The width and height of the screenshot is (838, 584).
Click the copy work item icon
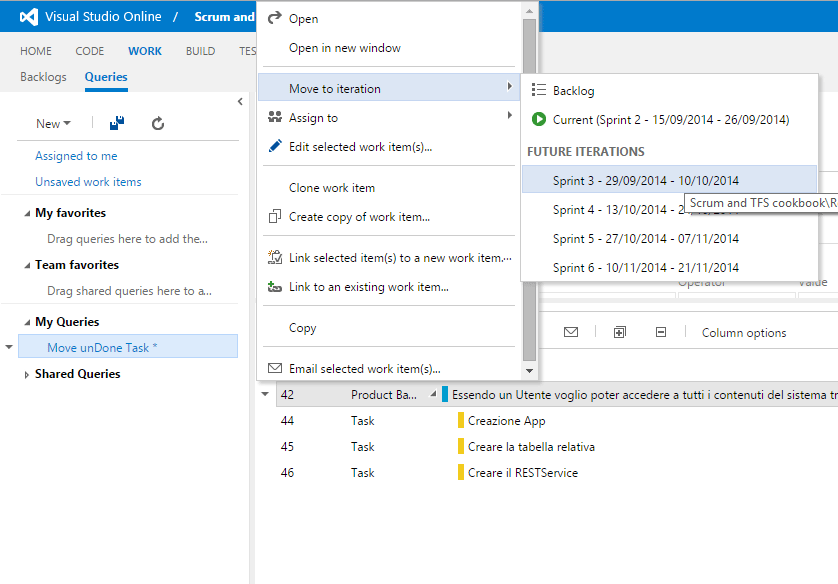[x=275, y=216]
